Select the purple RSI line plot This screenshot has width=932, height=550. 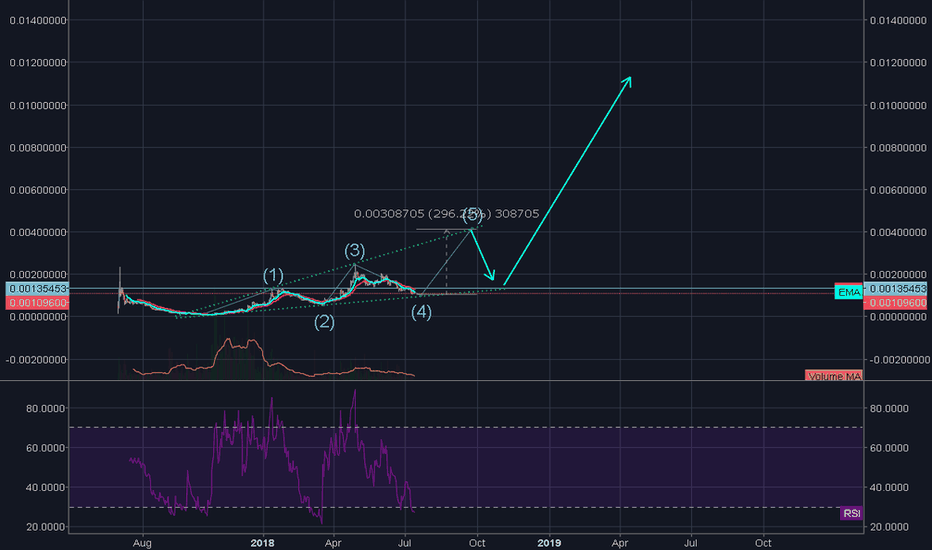[272, 457]
